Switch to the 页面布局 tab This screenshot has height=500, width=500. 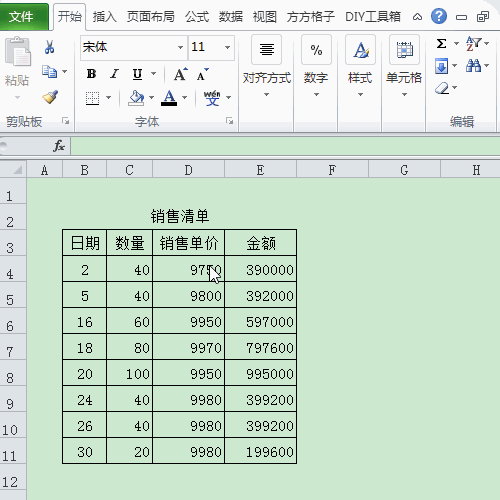(x=151, y=17)
